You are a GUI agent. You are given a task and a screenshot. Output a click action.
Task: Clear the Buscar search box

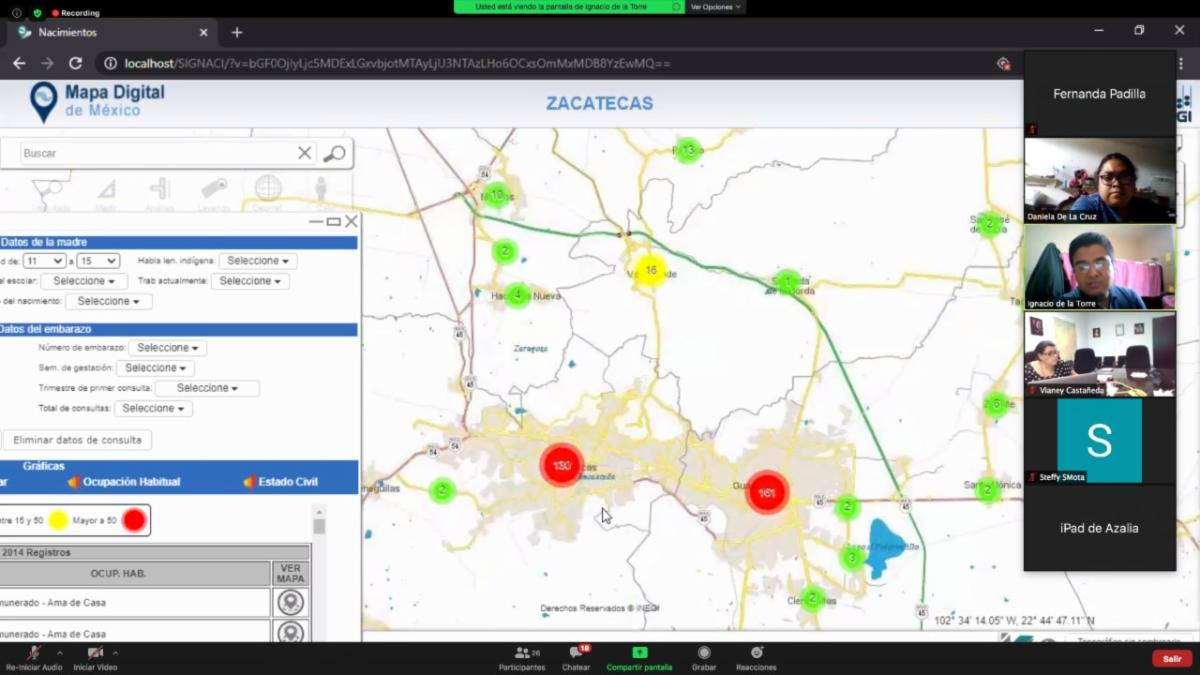[304, 153]
